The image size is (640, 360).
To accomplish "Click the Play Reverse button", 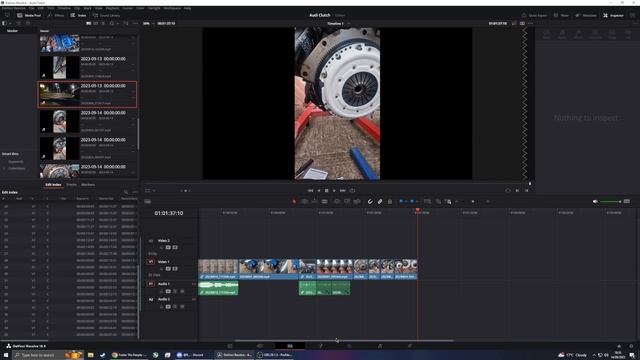I will 319,191.
